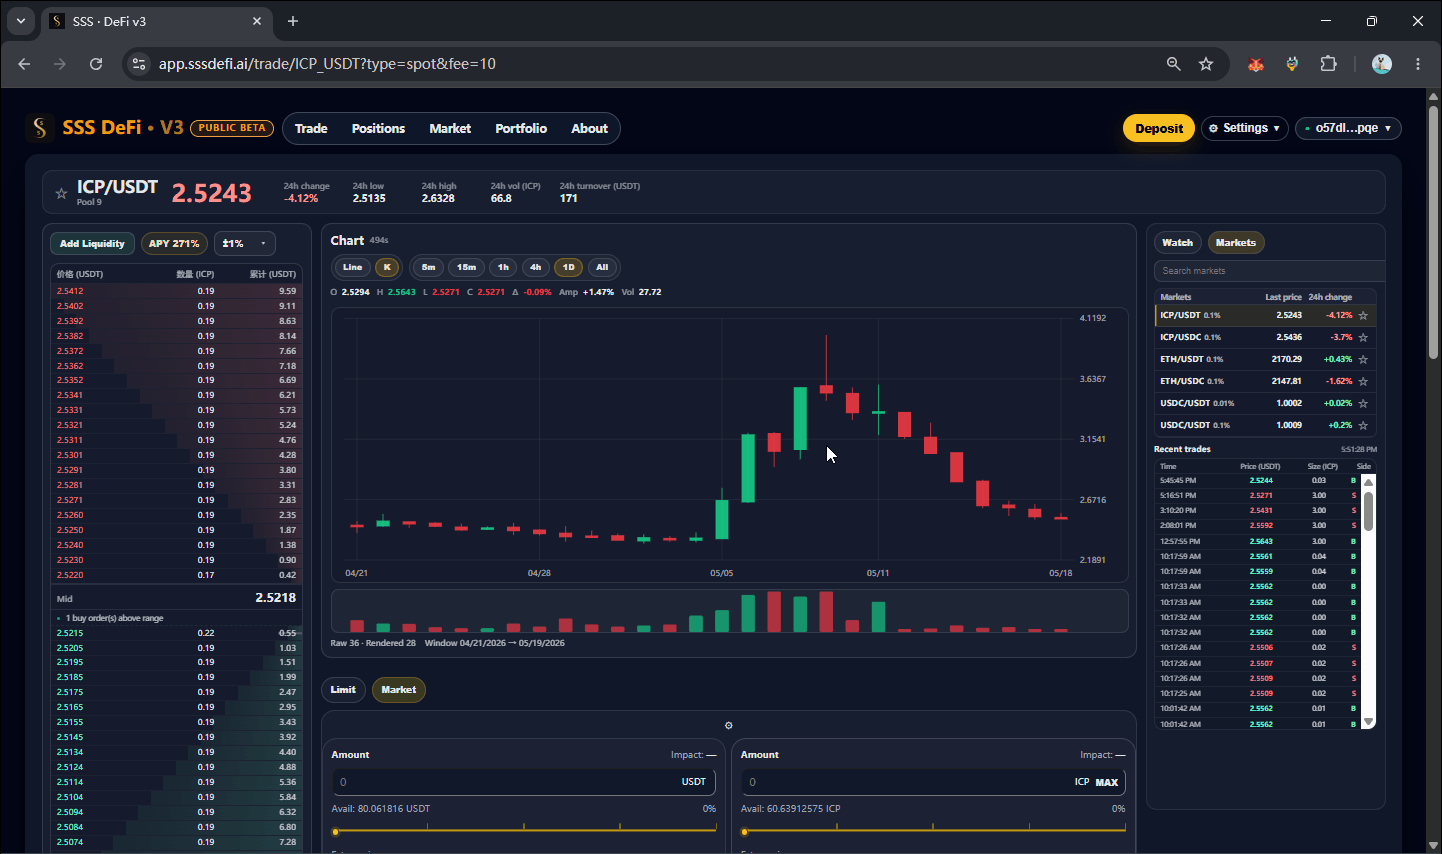Reload the page in Chrome
The height and width of the screenshot is (854, 1442).
(x=96, y=64)
